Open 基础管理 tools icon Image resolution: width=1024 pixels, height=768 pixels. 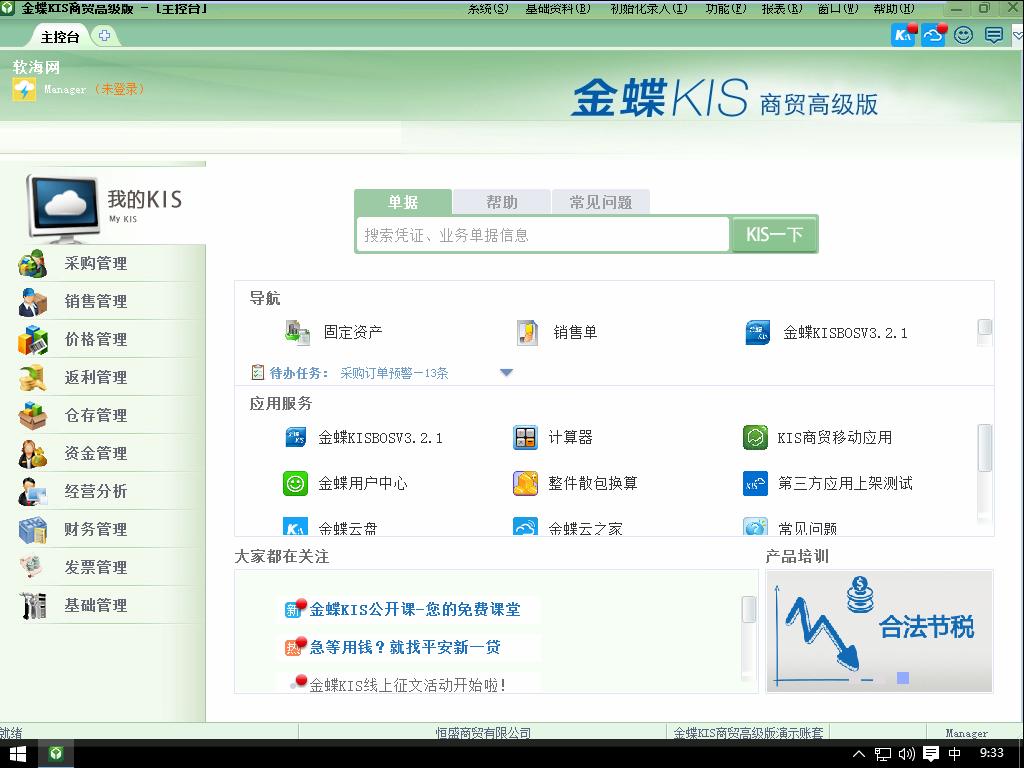[33, 605]
